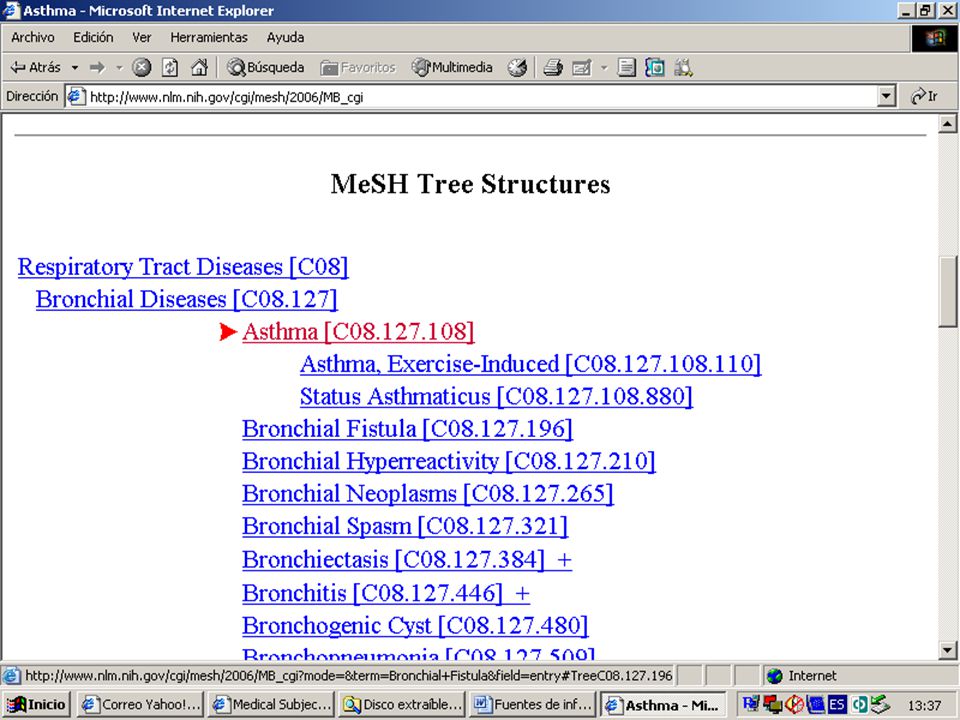Screen dimensions: 960x720
Task: Click the ES language indicator in tray
Action: [837, 705]
